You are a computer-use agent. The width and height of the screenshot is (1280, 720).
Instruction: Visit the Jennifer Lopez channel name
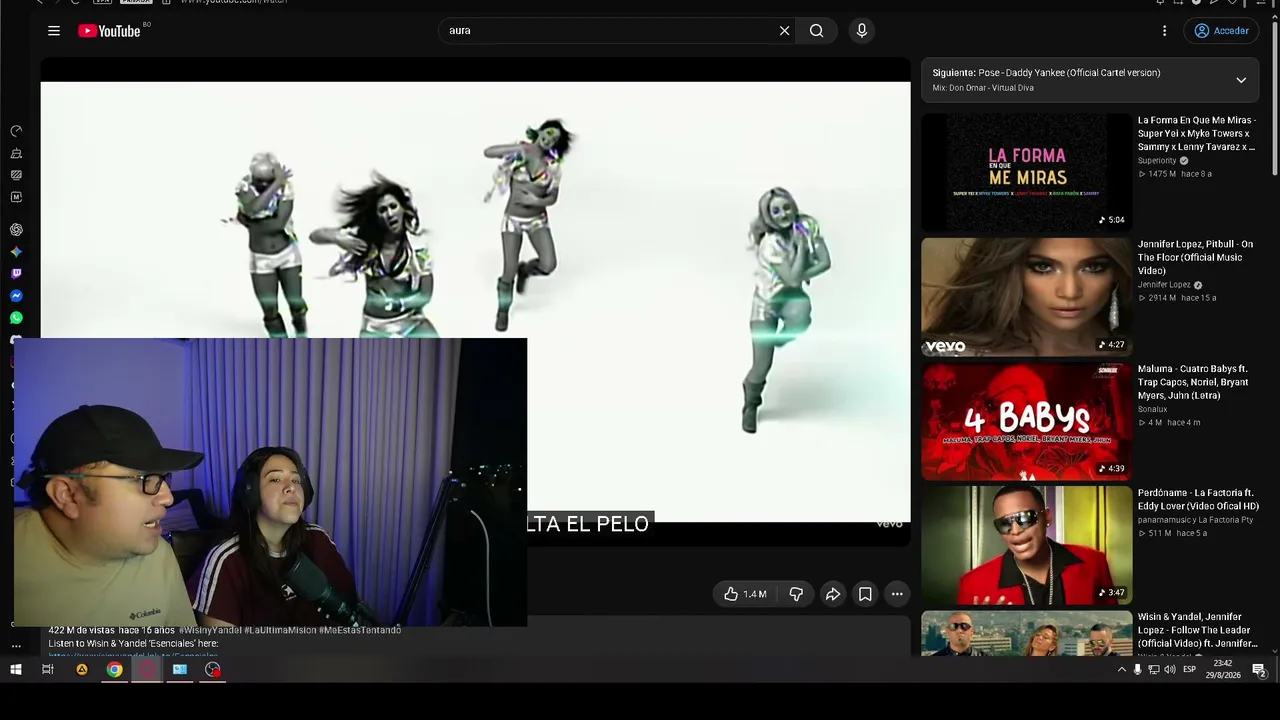[x=1164, y=285]
